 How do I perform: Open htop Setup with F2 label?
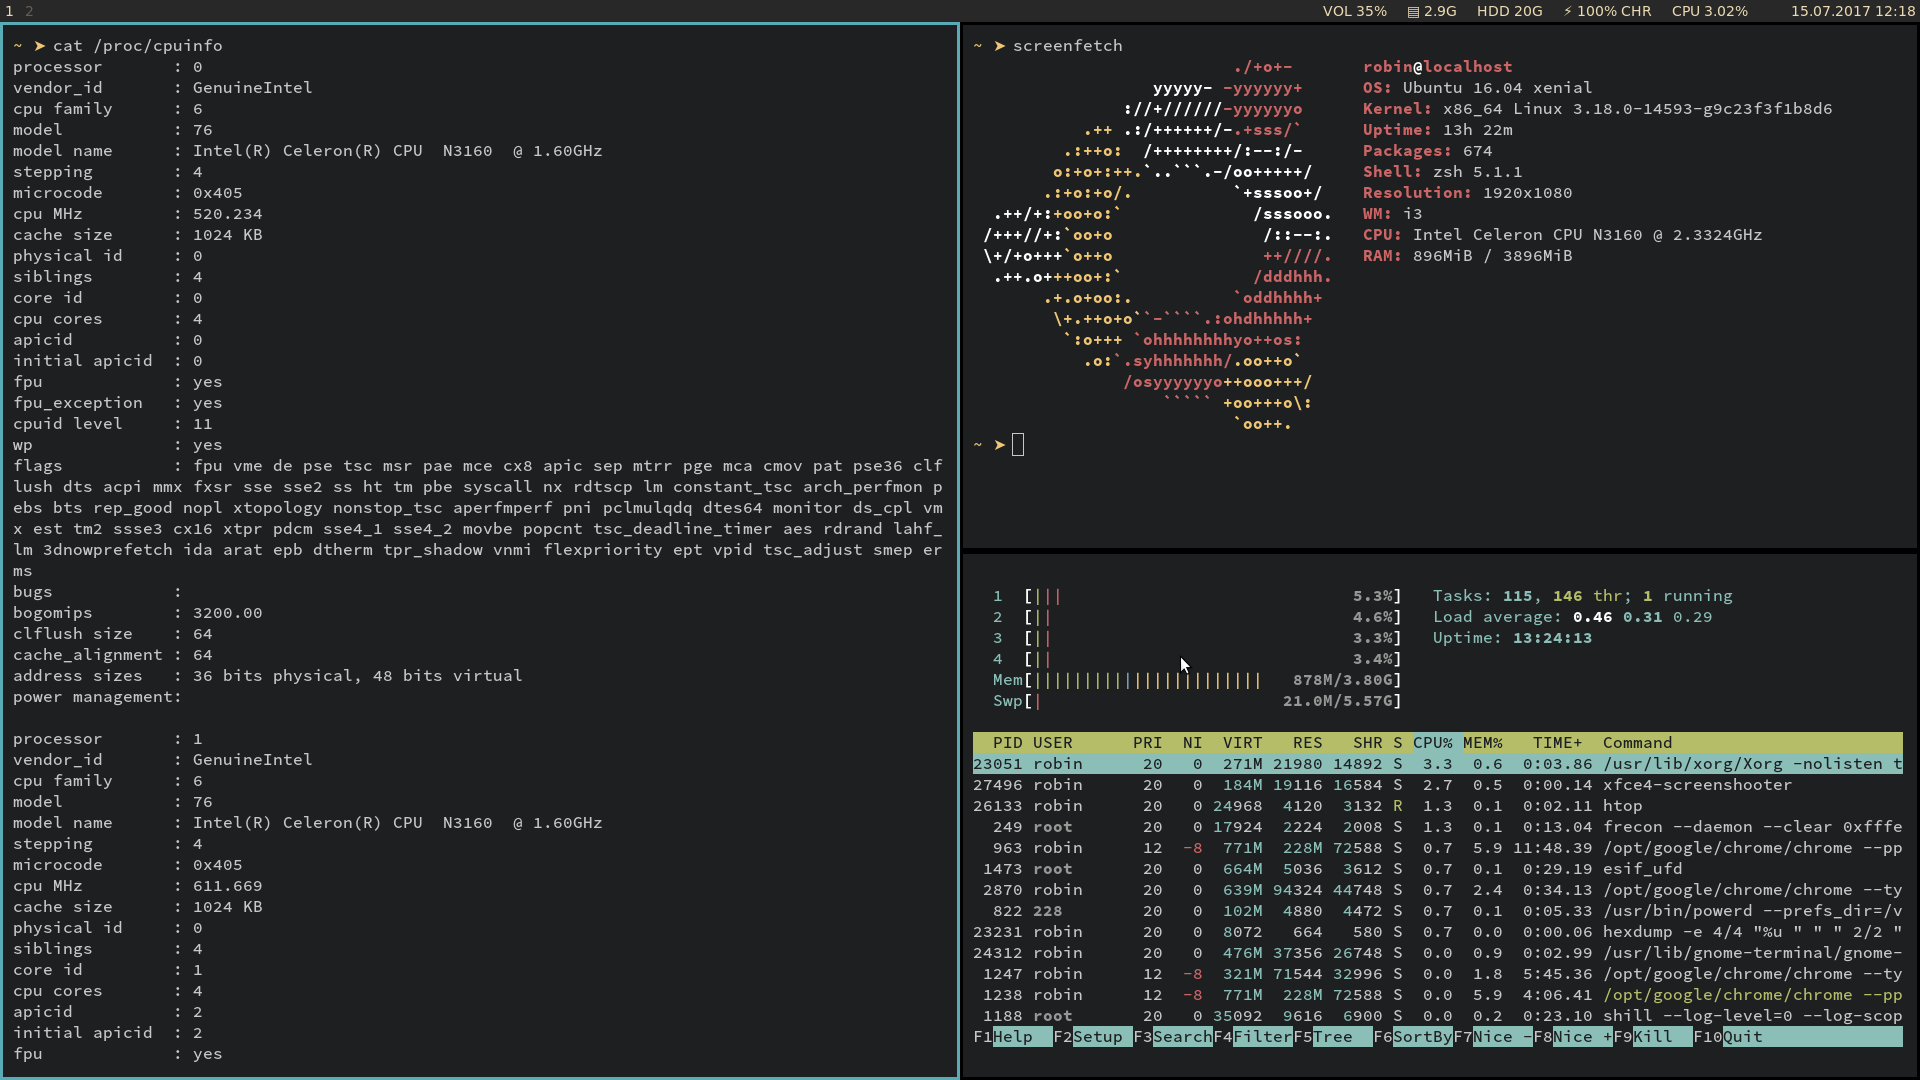(x=1097, y=1037)
